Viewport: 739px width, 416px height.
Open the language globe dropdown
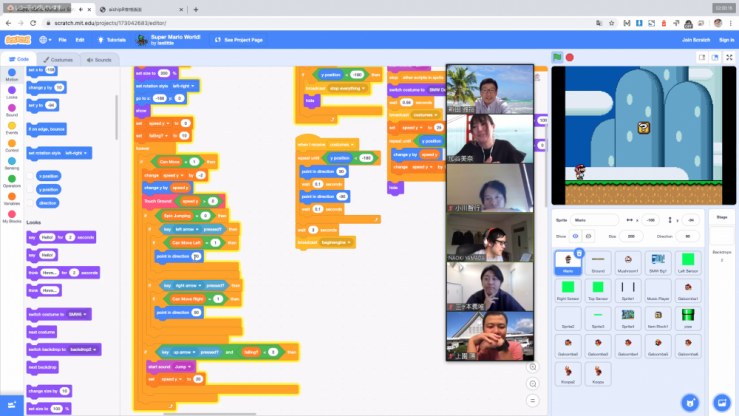(x=45, y=40)
